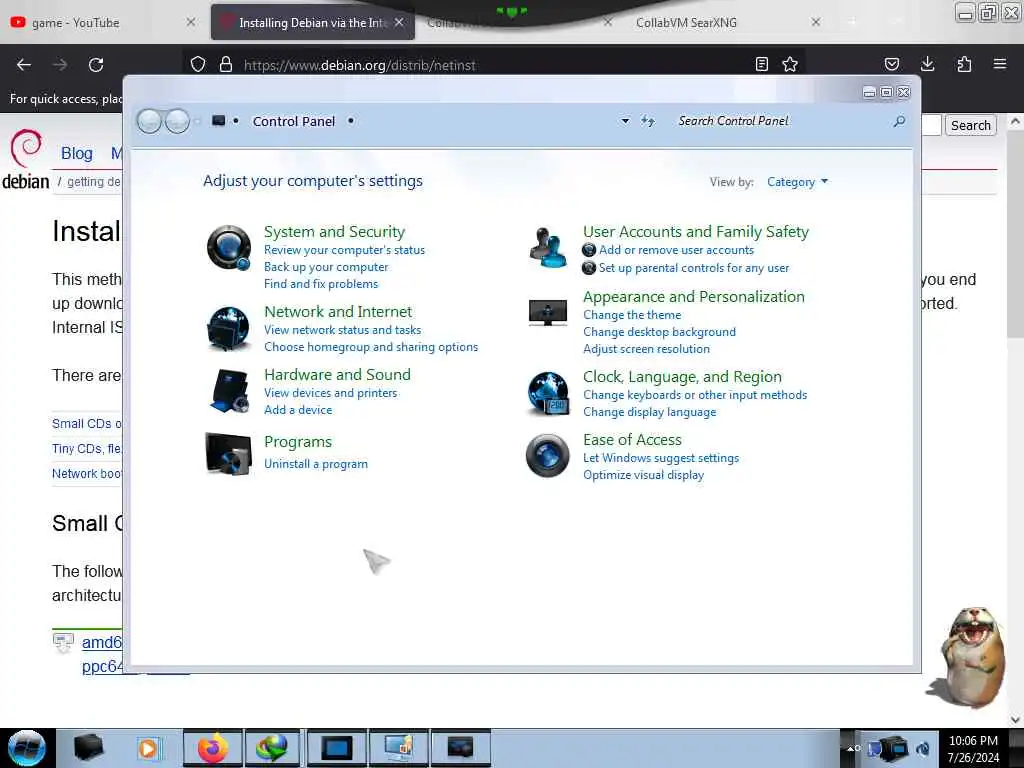Image resolution: width=1024 pixels, height=768 pixels.
Task: Open System and Security heading link
Action: coord(334,232)
